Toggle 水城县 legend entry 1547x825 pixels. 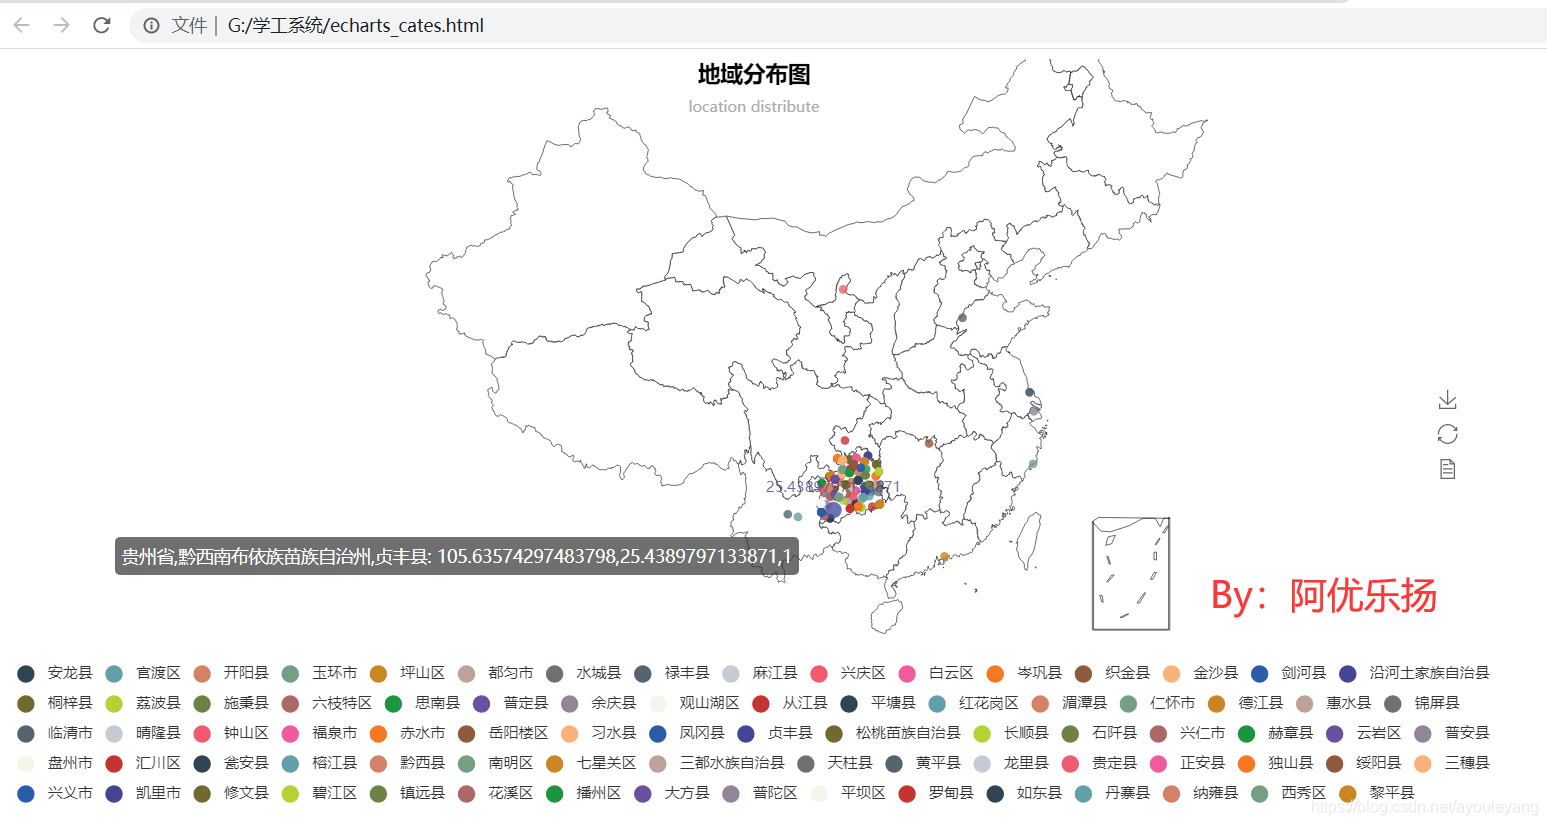tap(583, 673)
